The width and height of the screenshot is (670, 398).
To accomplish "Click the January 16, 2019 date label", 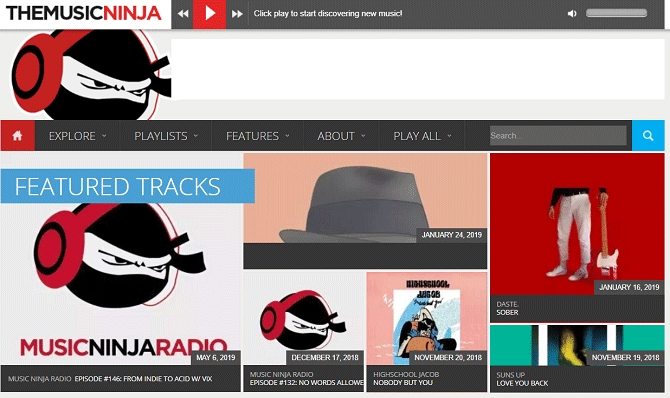I will pos(629,287).
